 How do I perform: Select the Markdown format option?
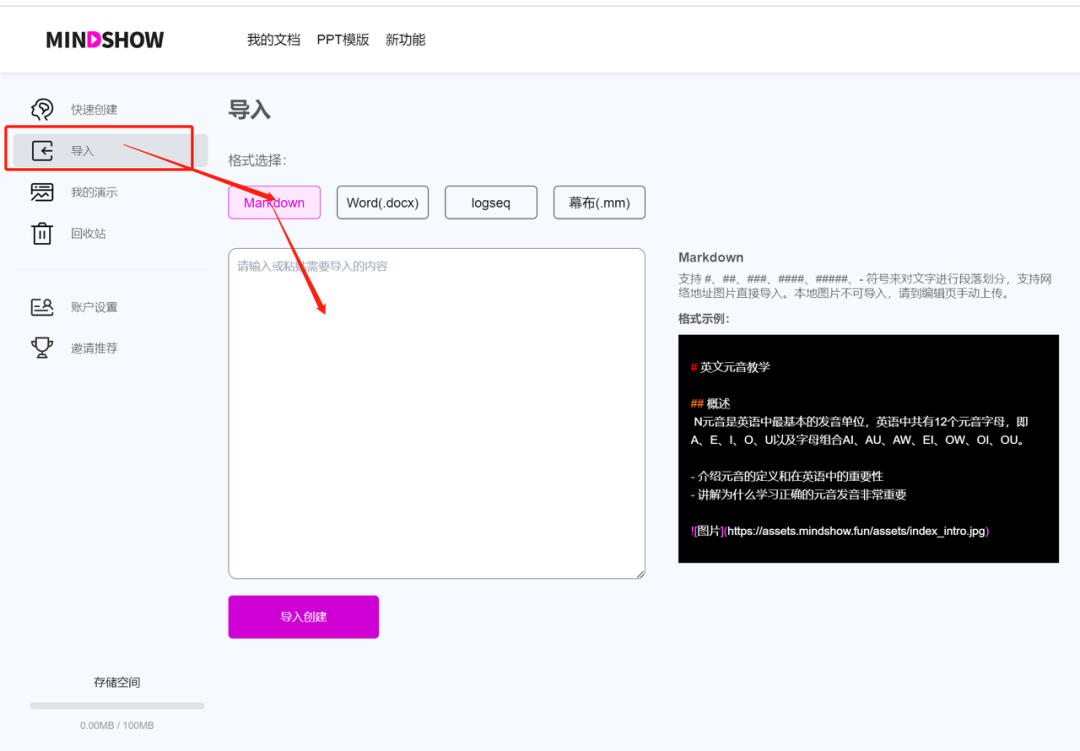point(274,202)
